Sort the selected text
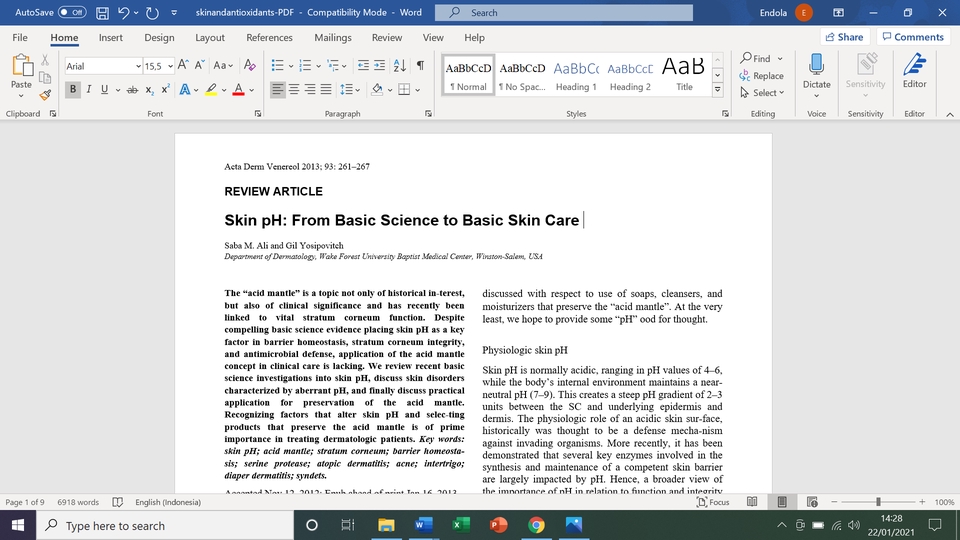960x540 pixels. tap(400, 65)
